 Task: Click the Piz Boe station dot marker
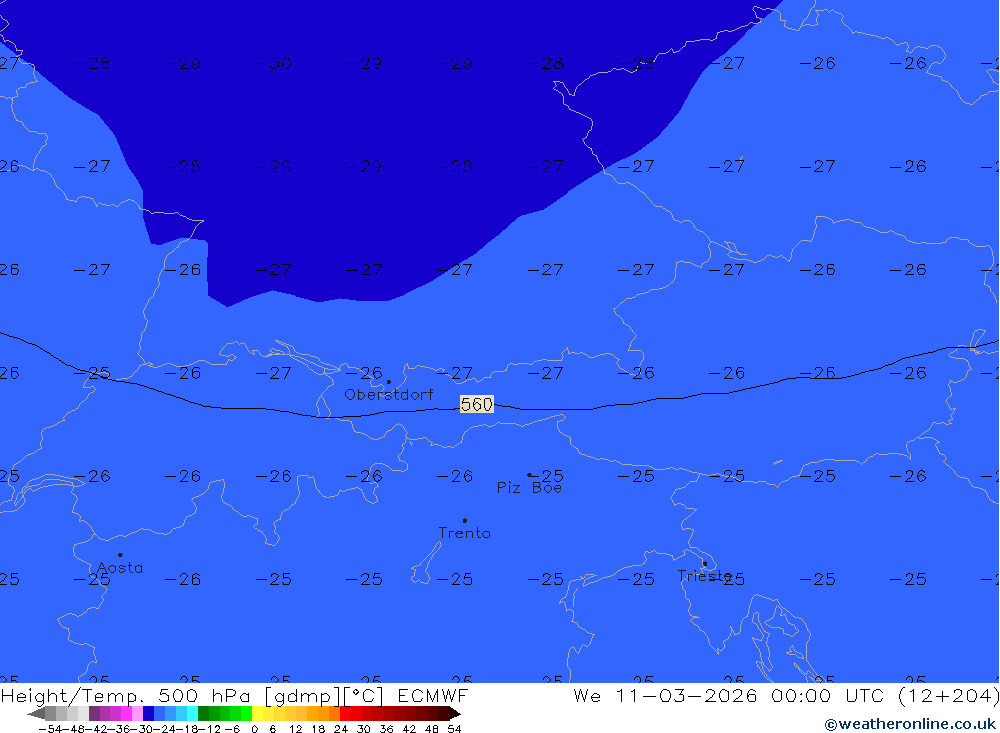click(x=529, y=475)
